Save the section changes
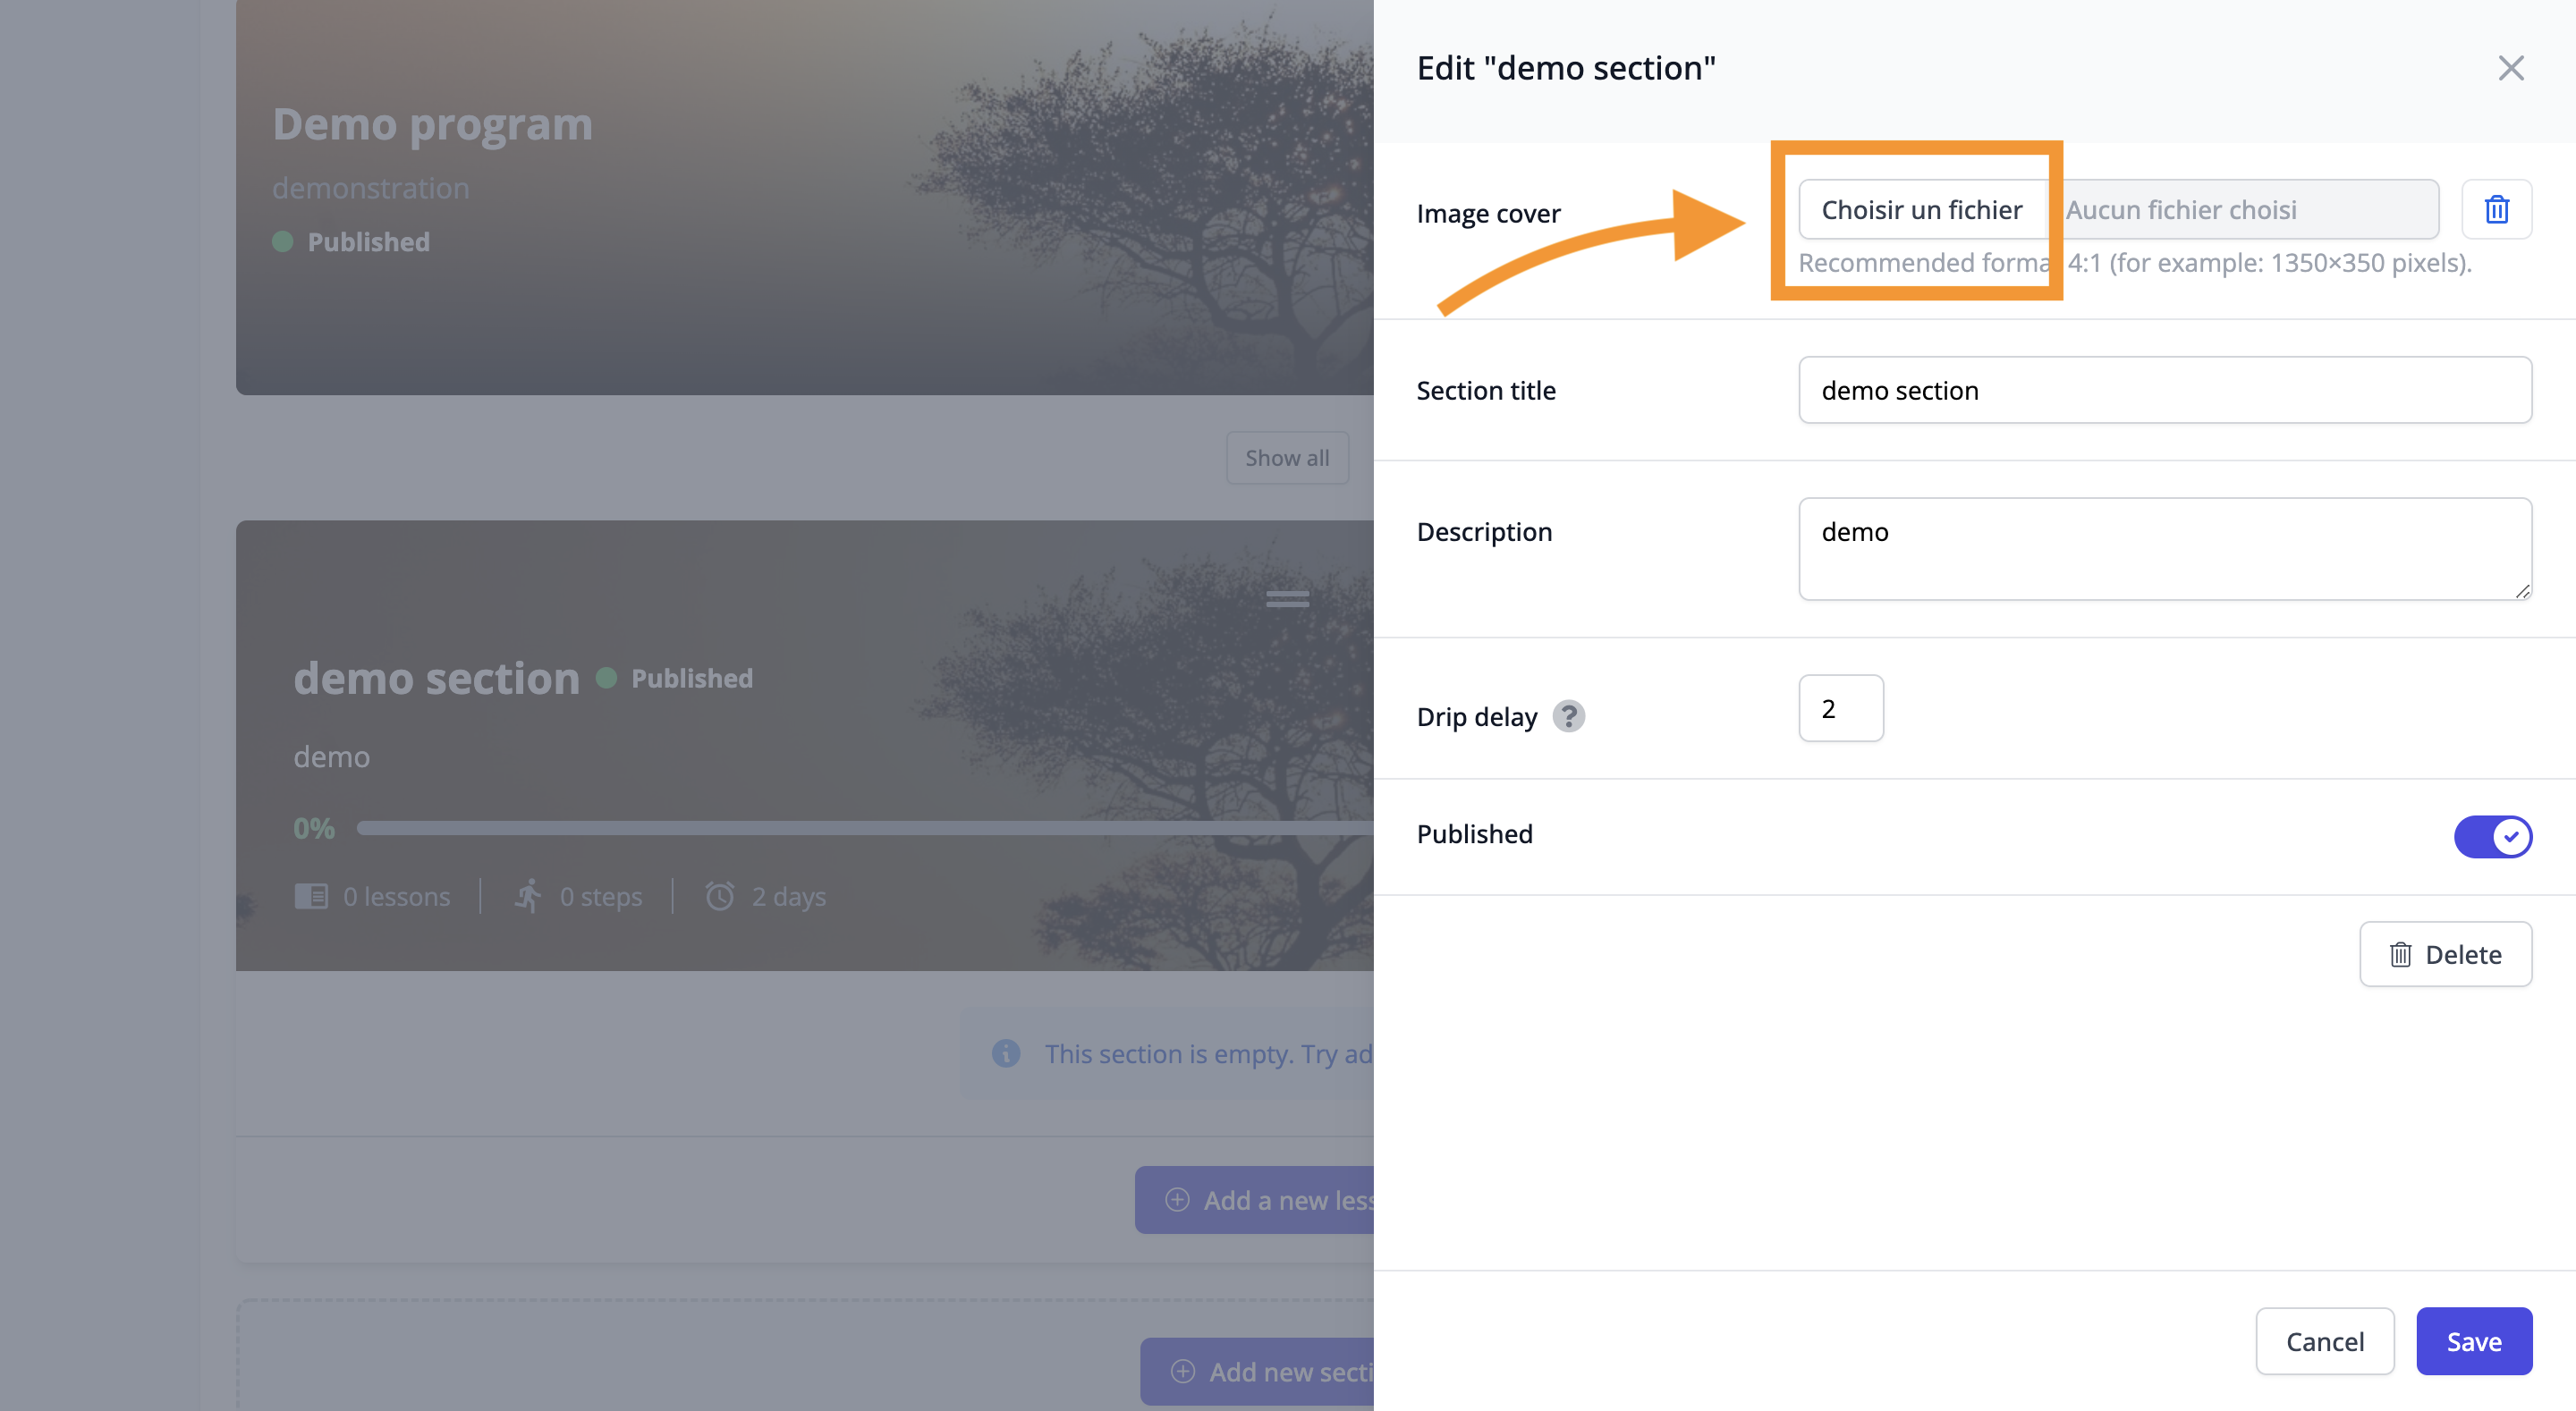Screen dimensions: 2576x1411 2474,1341
